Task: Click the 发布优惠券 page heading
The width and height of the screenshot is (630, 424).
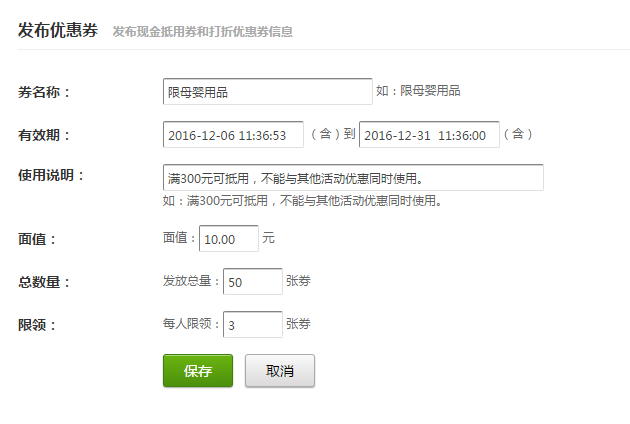Action: tap(58, 30)
